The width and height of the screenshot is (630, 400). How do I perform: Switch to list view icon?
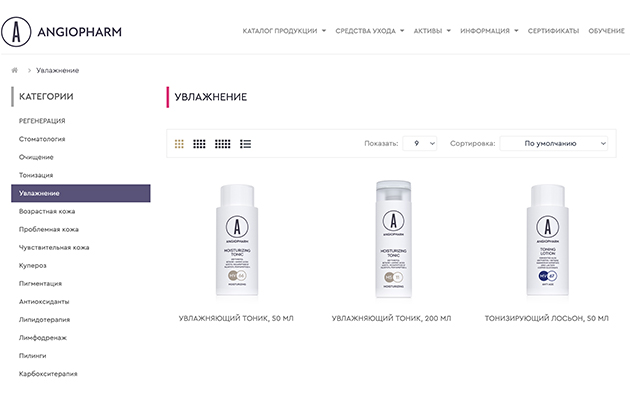pyautogui.click(x=245, y=144)
